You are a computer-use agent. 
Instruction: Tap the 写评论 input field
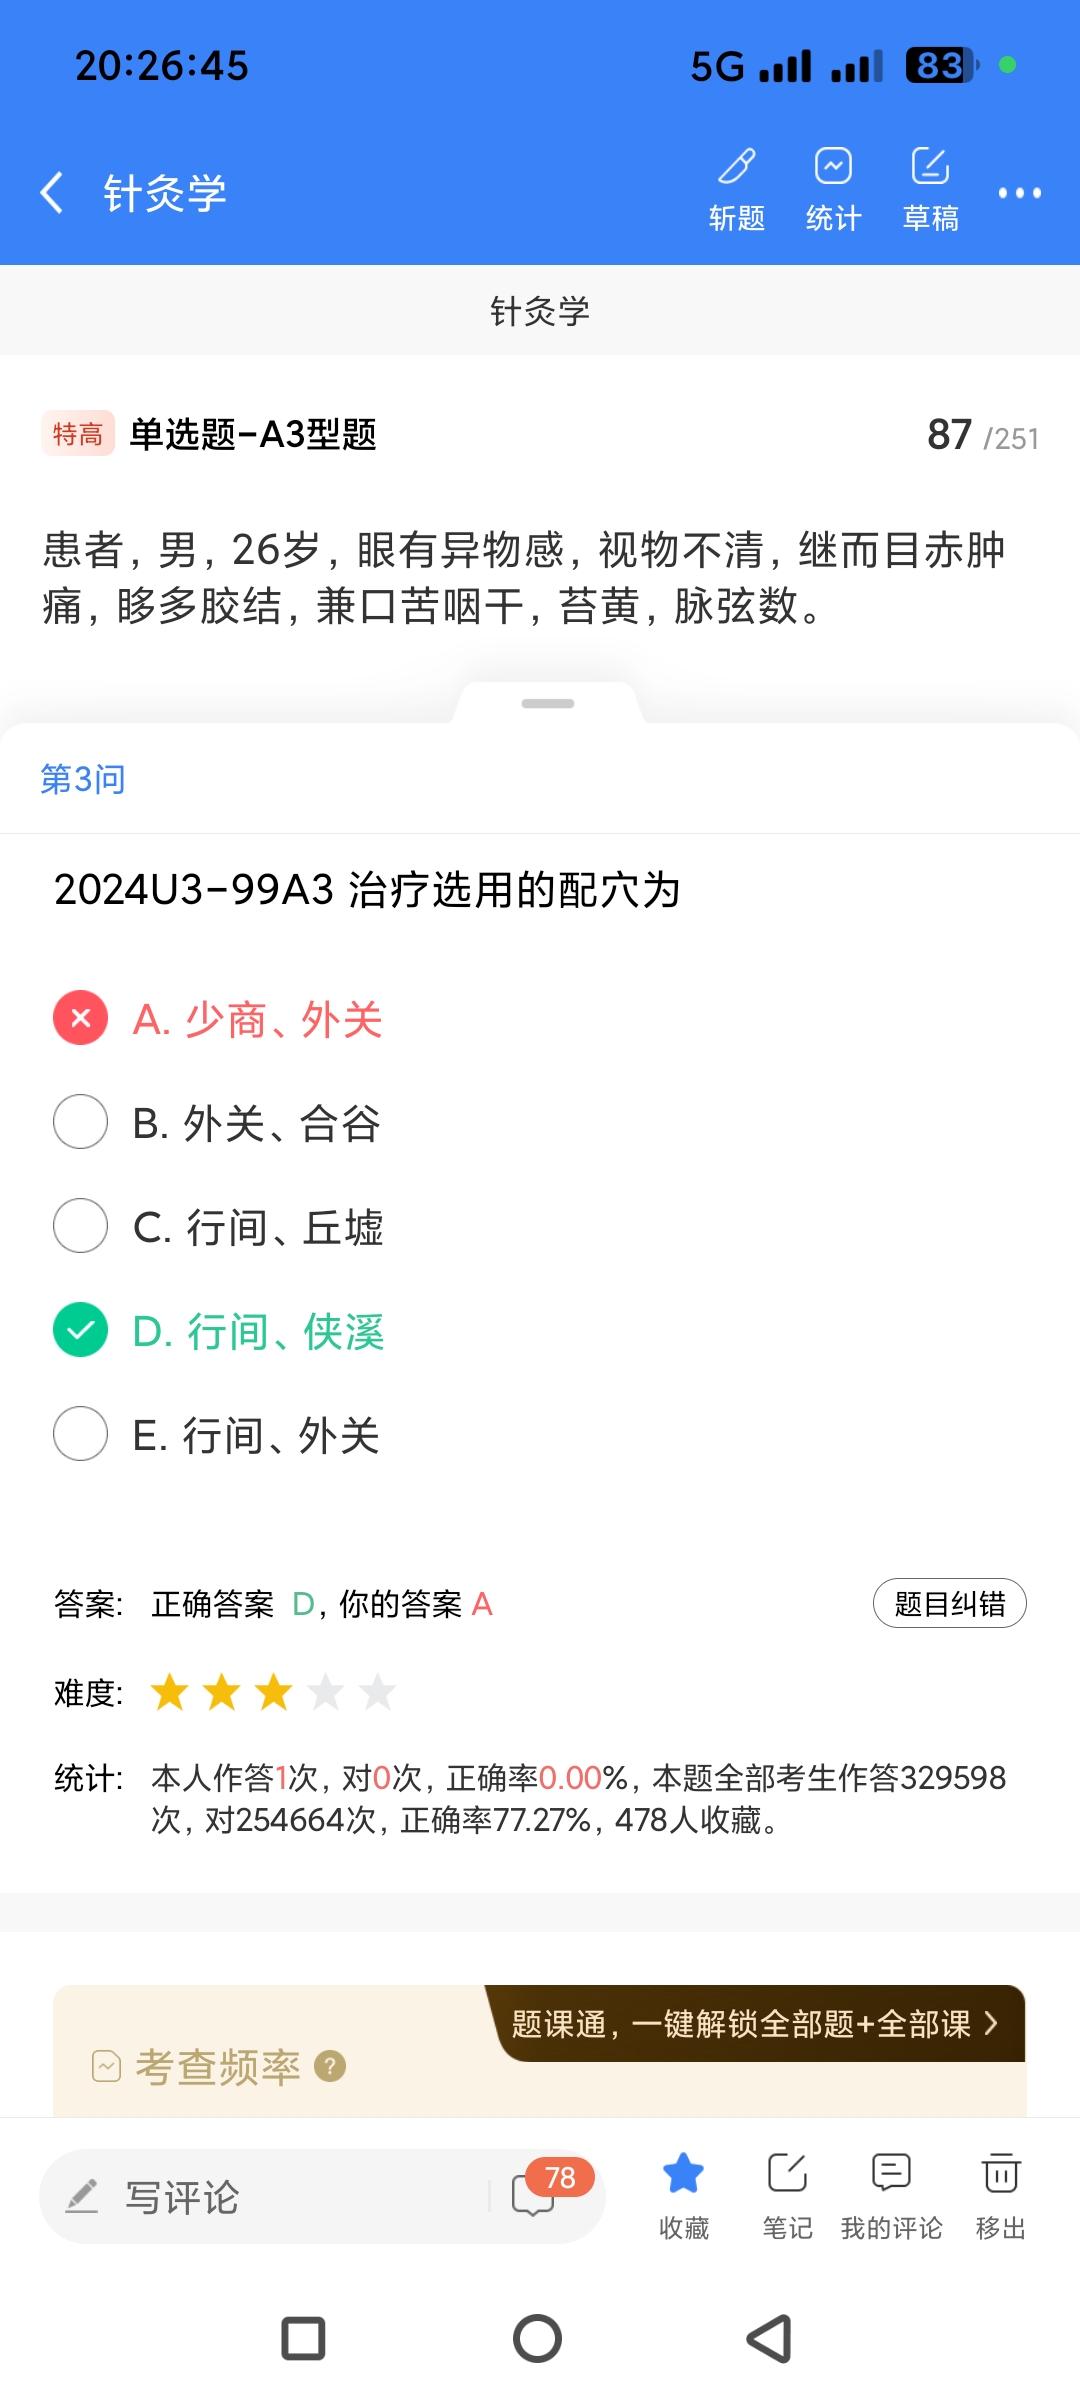[270, 2197]
